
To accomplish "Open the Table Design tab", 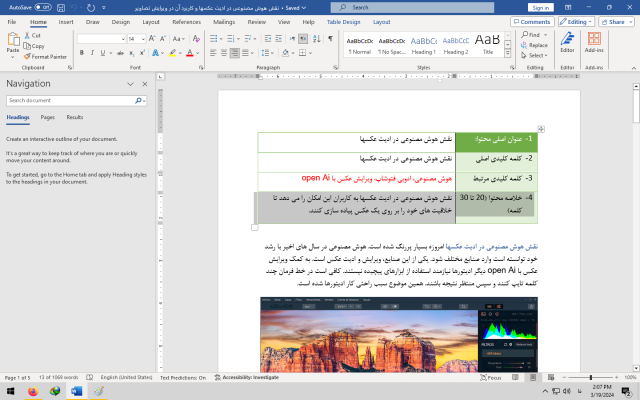I will (x=343, y=22).
